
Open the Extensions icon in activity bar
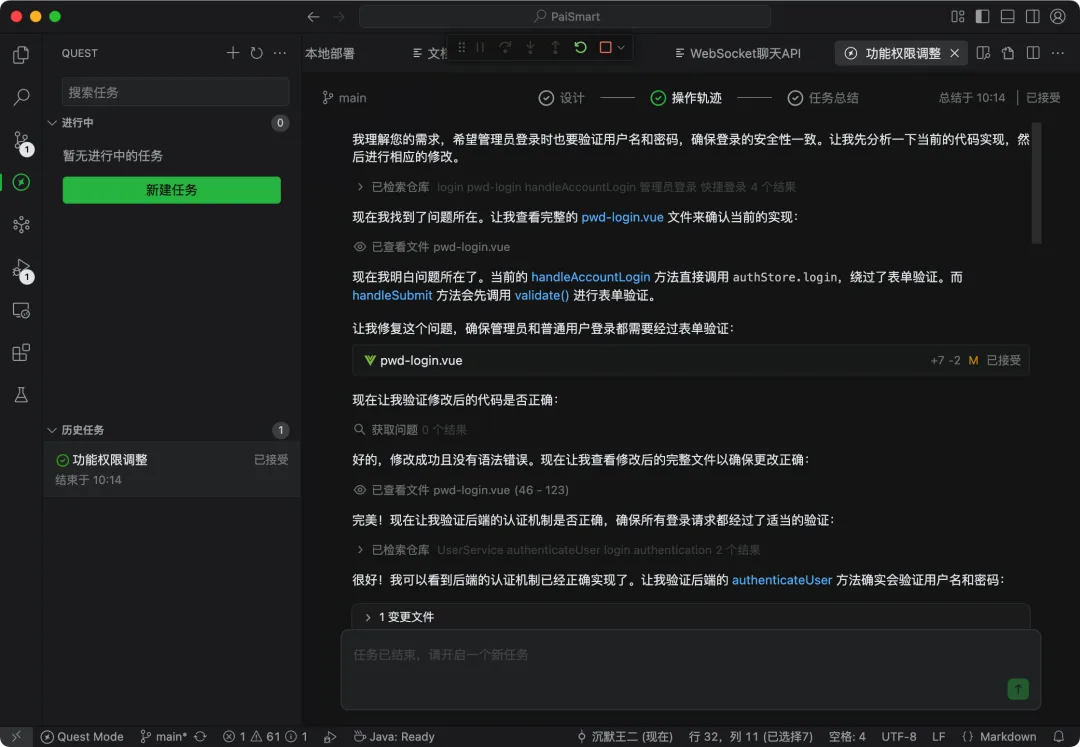click(21, 353)
